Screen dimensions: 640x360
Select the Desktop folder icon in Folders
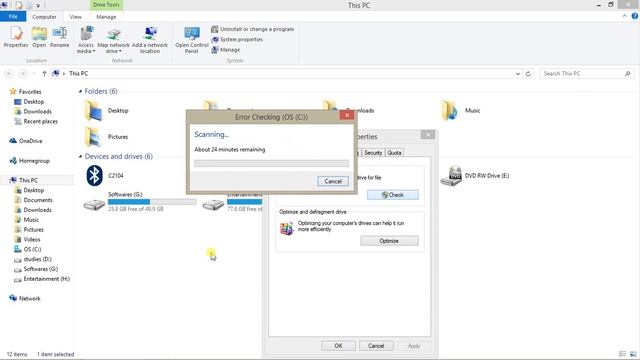pos(93,111)
